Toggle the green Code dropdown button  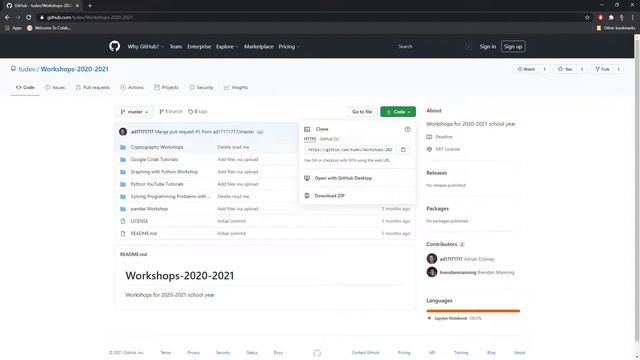pyautogui.click(x=398, y=112)
